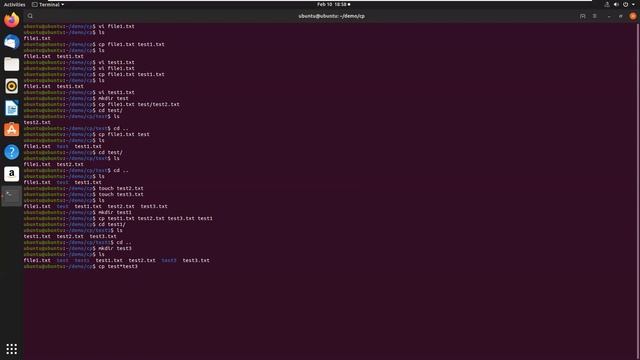This screenshot has width=640, height=360.
Task: Open the terminal hamburger menu
Action: [x=595, y=16]
